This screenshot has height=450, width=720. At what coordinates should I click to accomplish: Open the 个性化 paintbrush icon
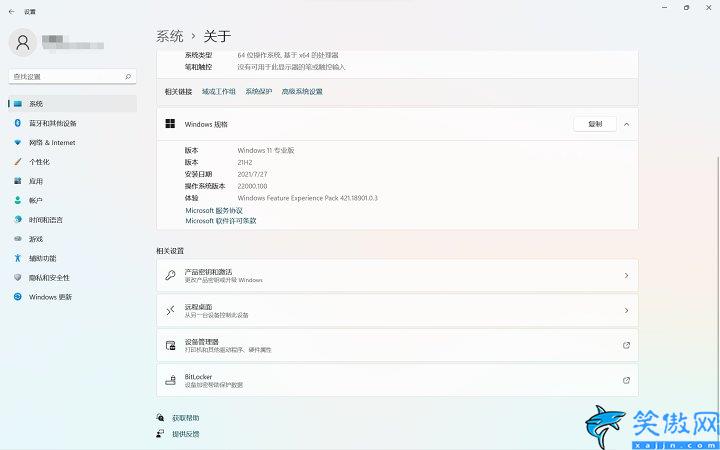point(17,162)
